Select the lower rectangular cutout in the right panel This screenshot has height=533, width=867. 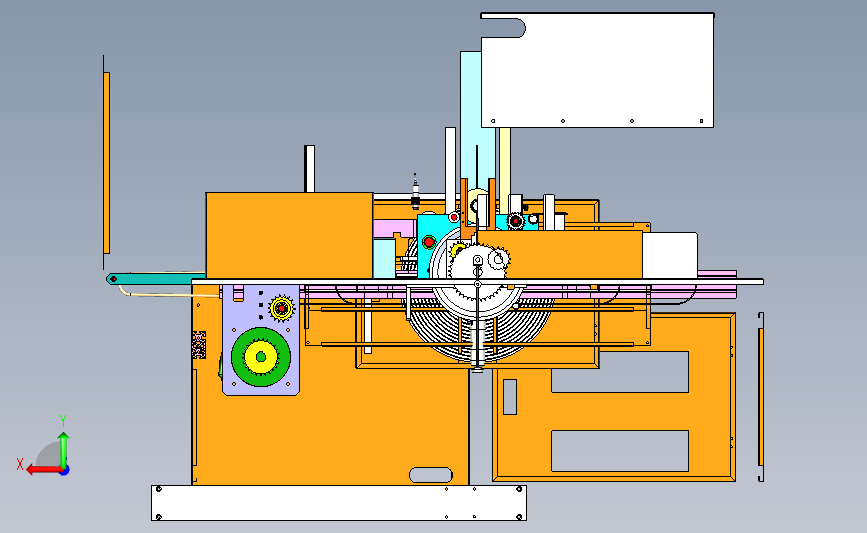(x=620, y=451)
